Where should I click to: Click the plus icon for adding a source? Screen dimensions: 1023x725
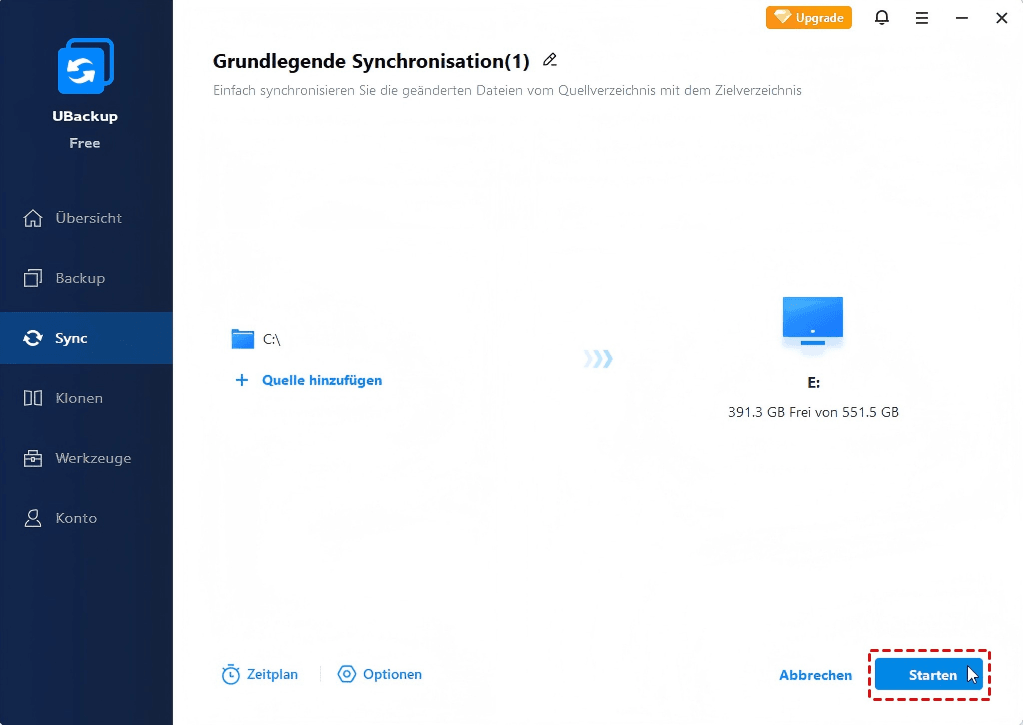(x=241, y=380)
